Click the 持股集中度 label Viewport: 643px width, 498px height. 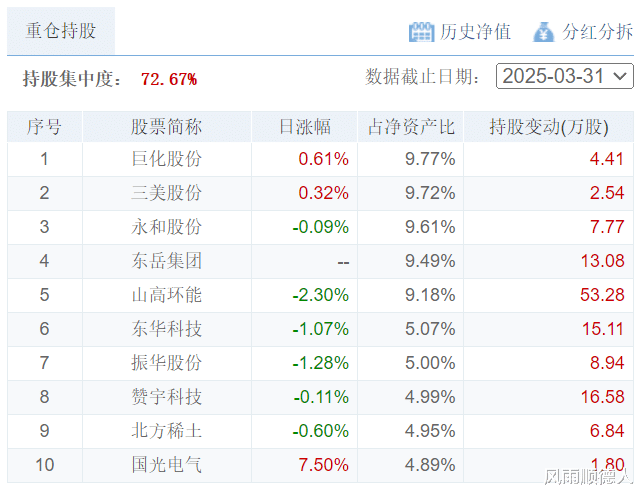point(72,79)
